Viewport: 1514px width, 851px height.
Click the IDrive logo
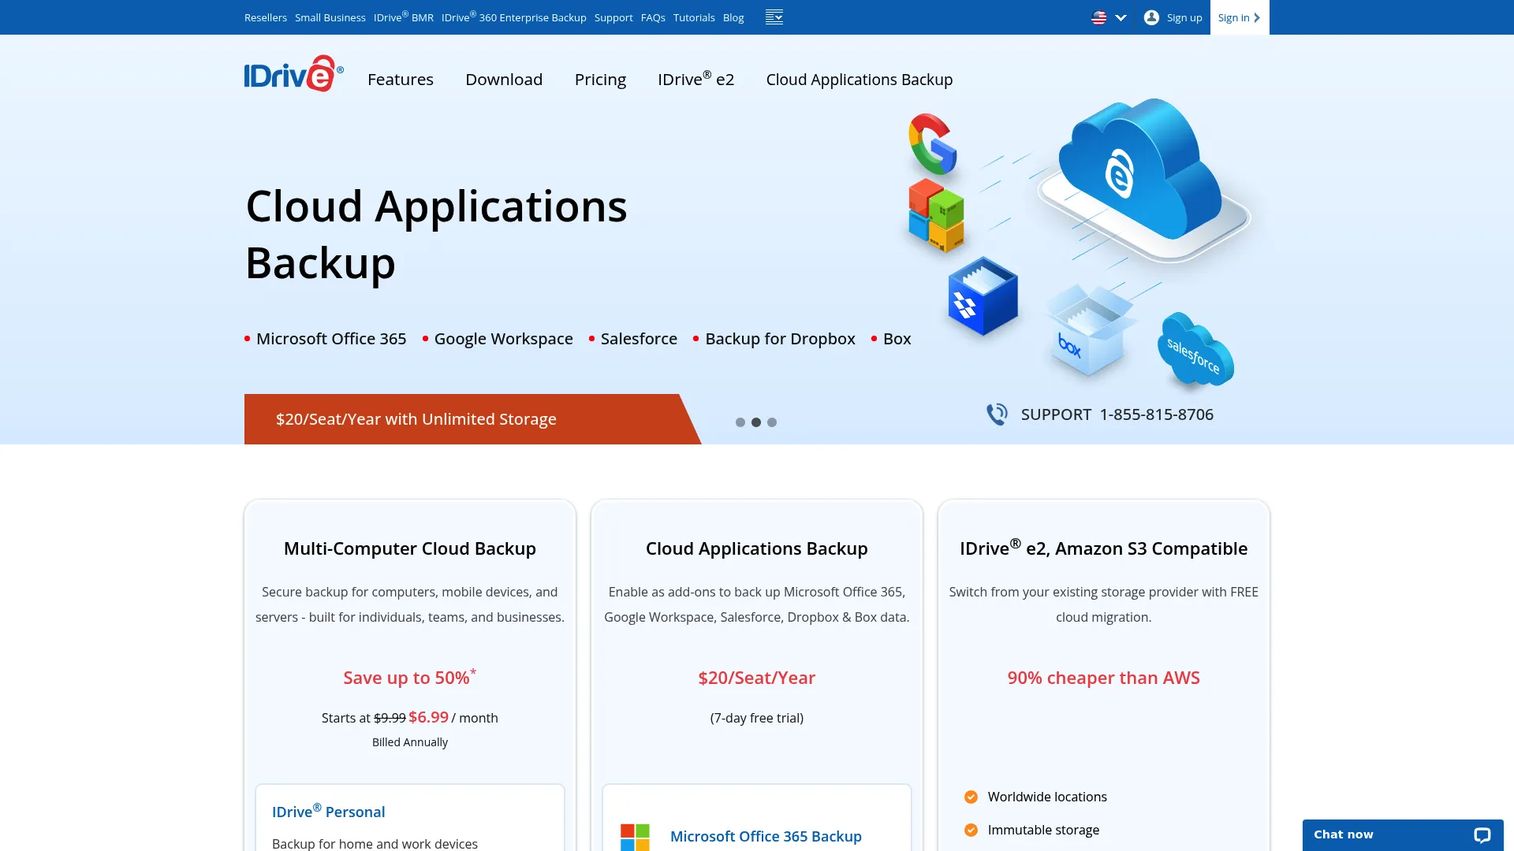click(x=293, y=74)
